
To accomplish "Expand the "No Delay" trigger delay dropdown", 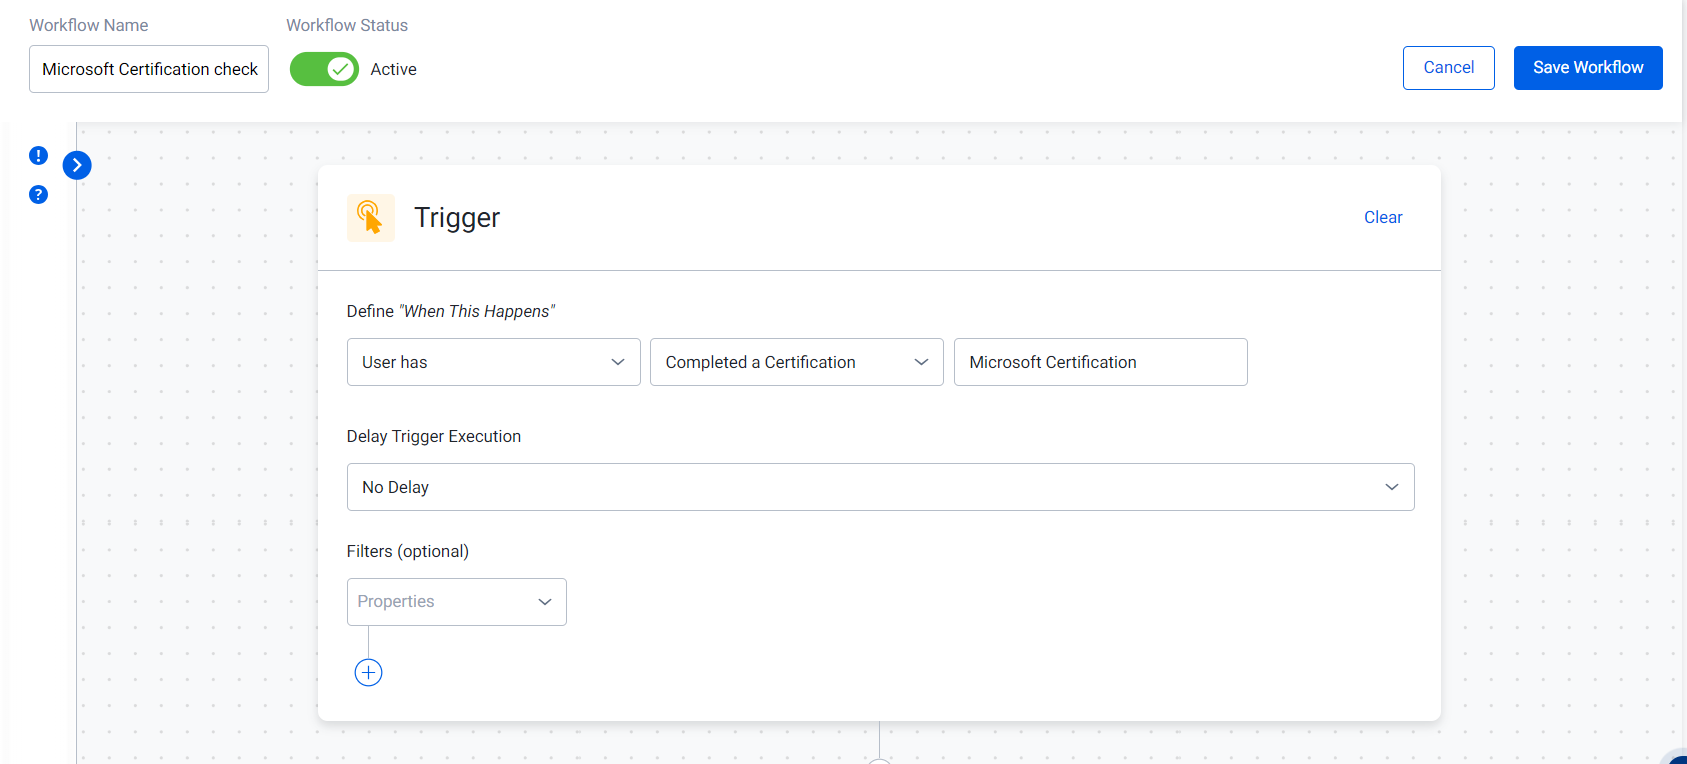I will point(880,487).
